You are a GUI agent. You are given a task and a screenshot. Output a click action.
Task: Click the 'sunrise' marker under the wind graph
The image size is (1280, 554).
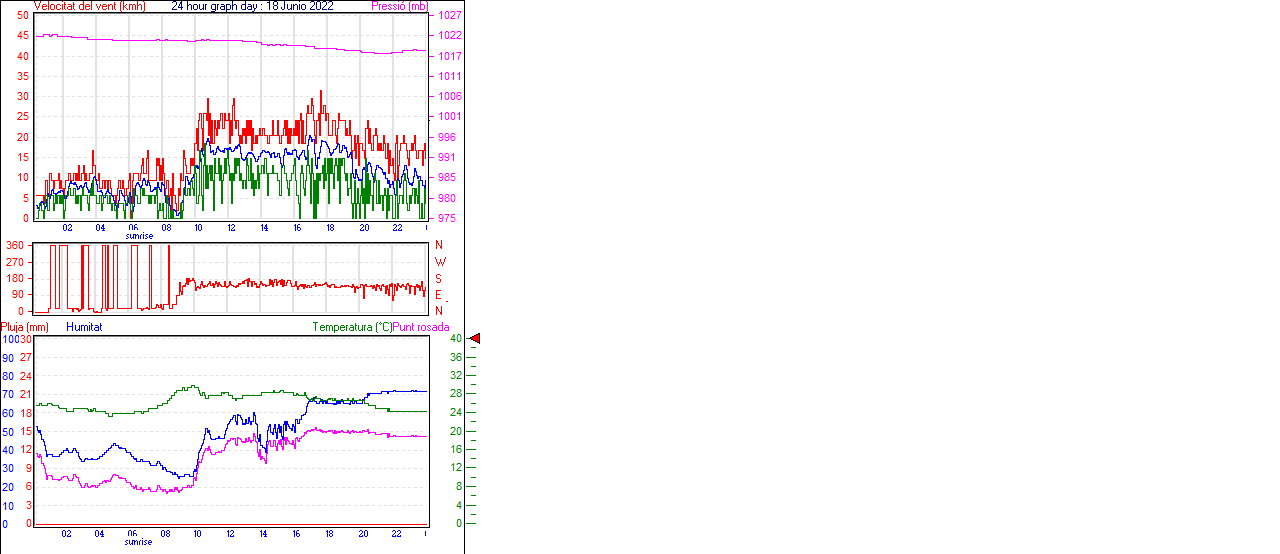pos(139,236)
